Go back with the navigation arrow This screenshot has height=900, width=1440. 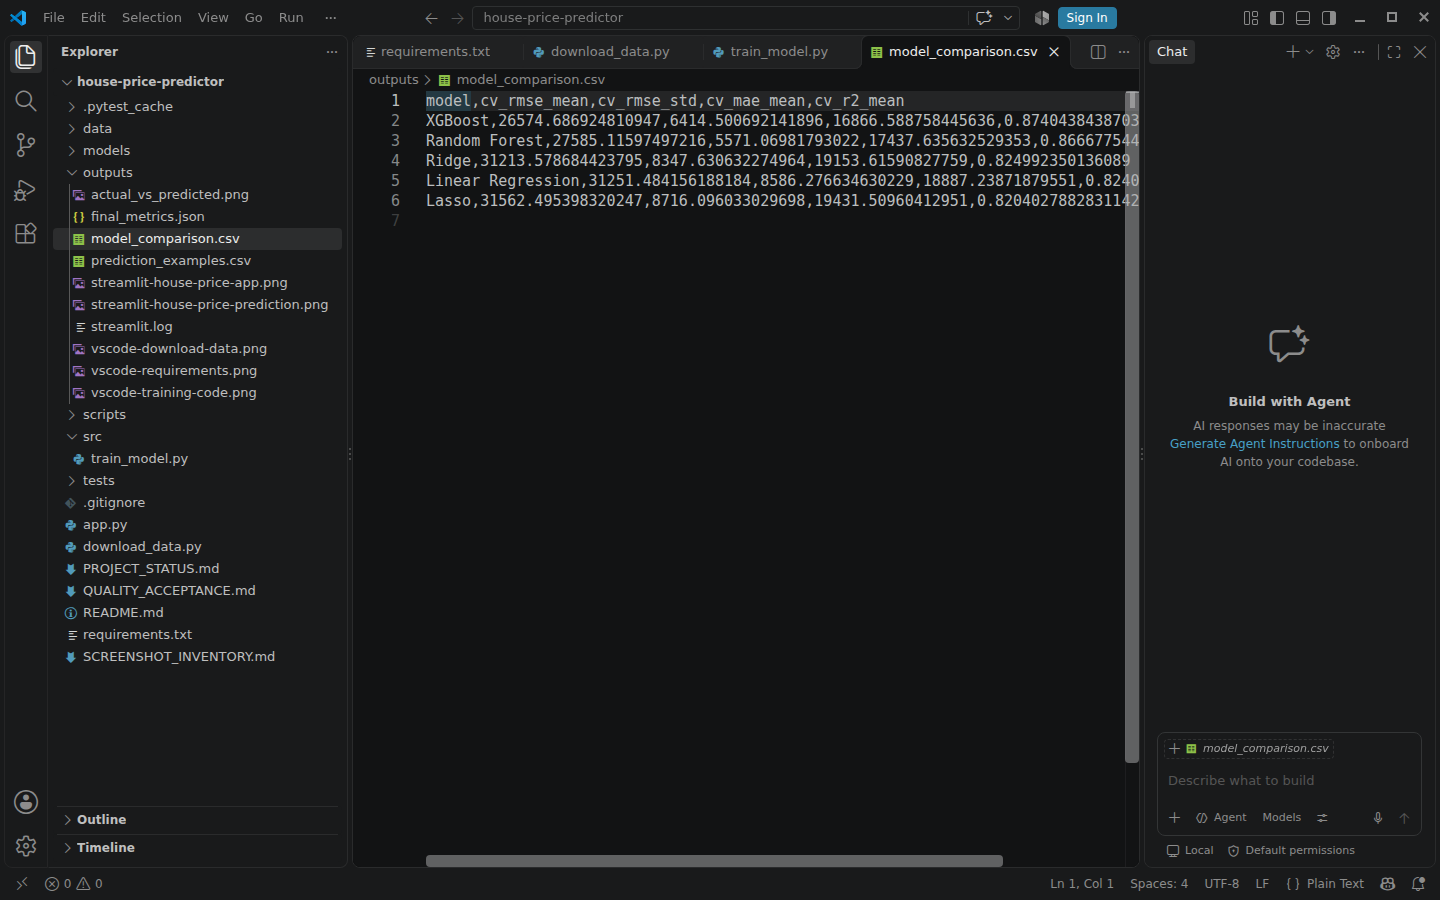pos(431,18)
